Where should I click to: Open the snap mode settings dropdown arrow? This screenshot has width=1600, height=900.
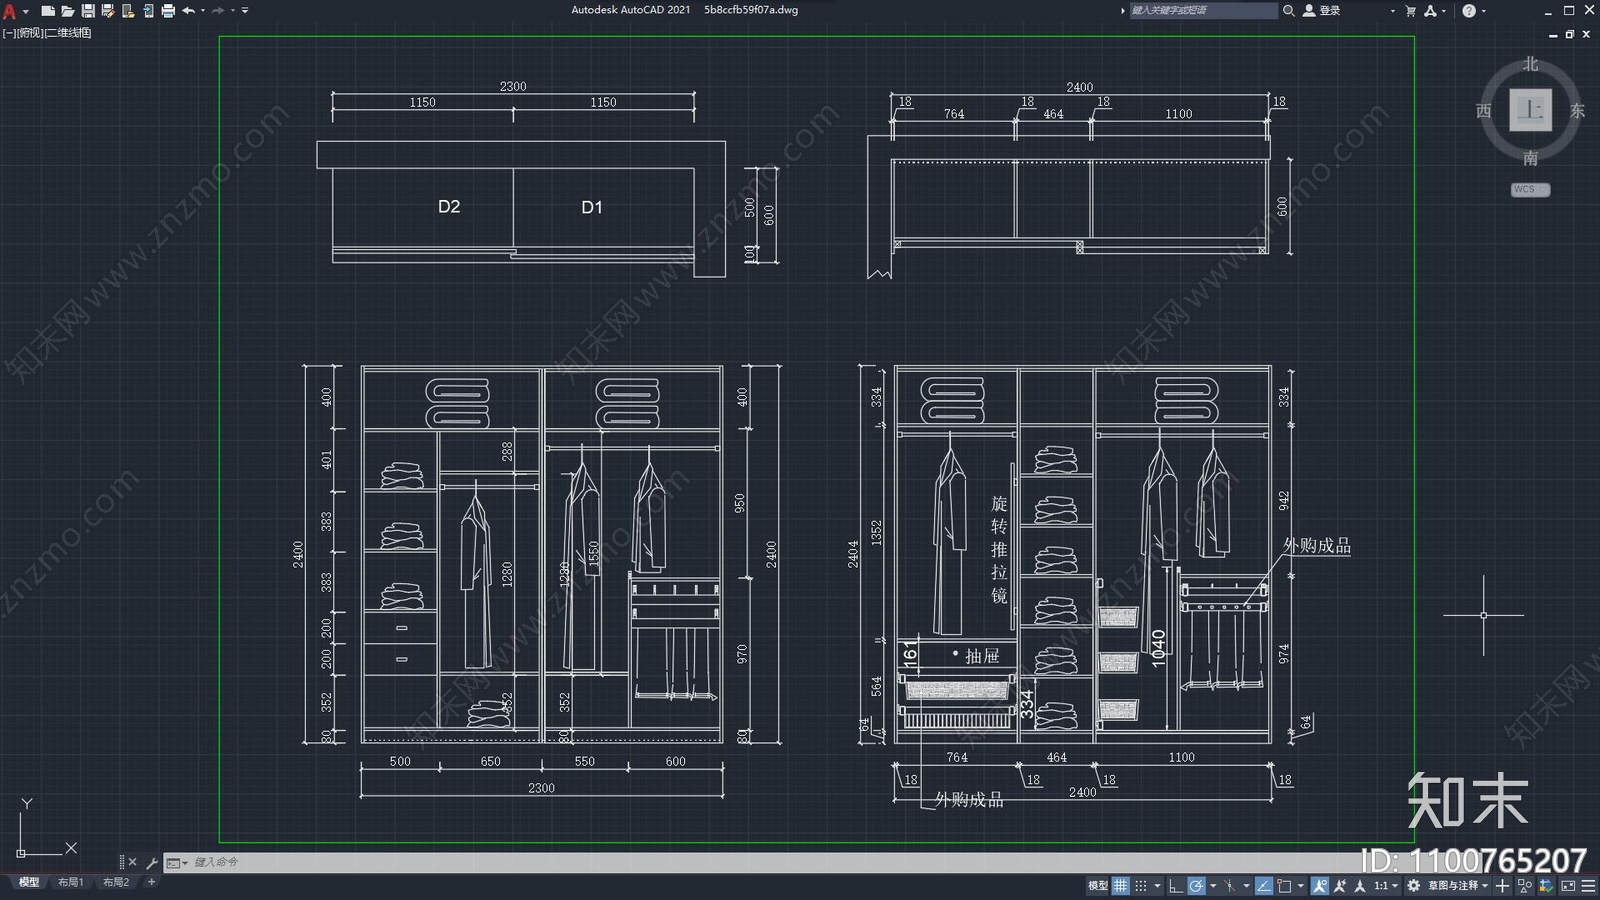(x=1157, y=885)
